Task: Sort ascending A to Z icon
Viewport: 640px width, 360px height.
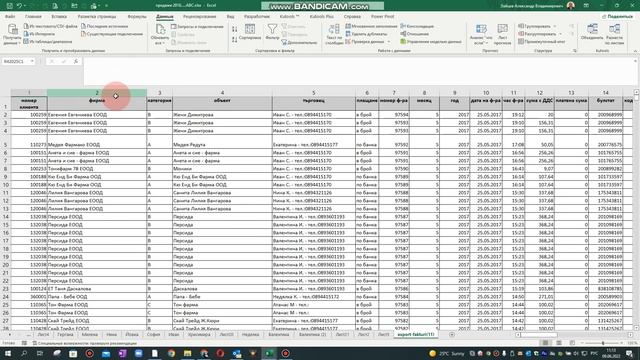Action: [235, 29]
